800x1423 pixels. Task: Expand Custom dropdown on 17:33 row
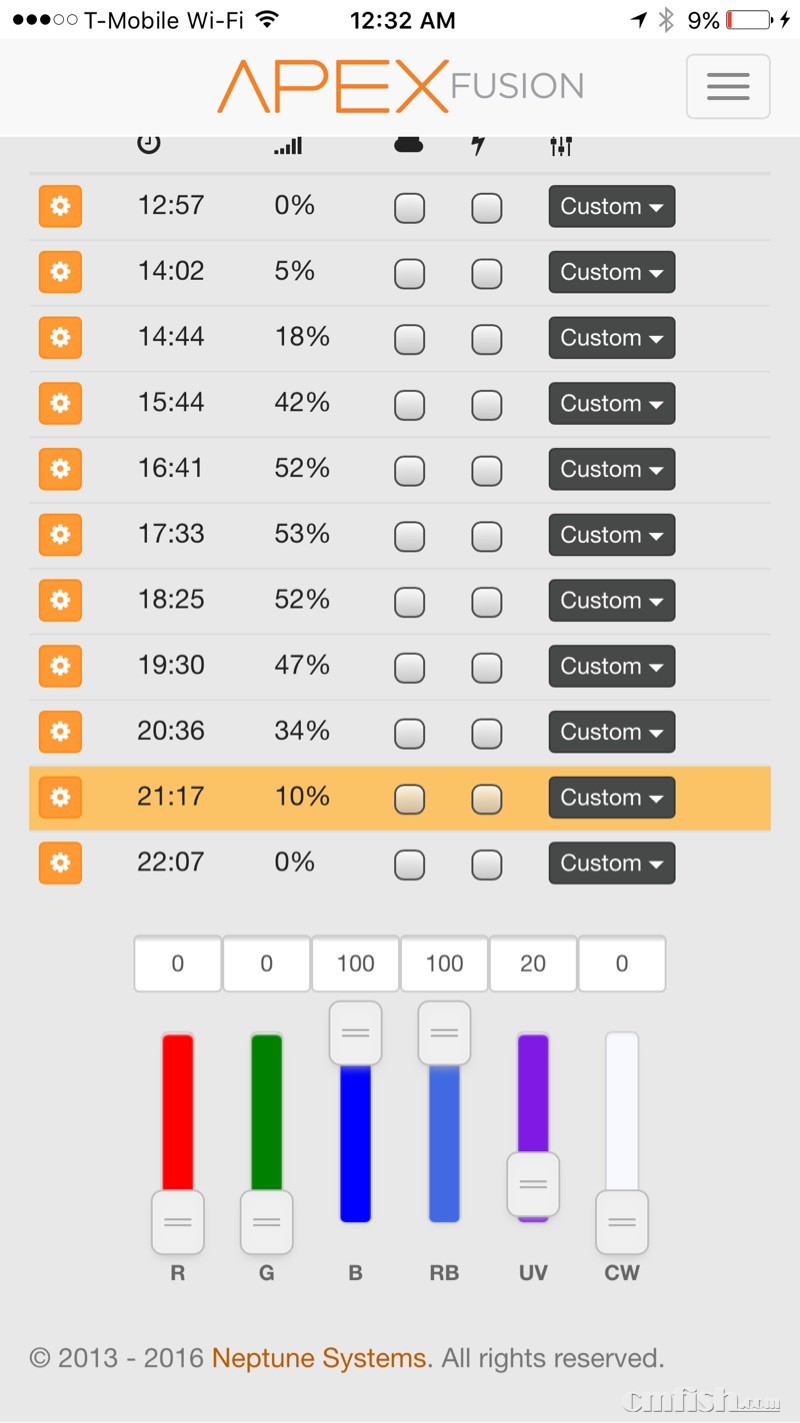tap(611, 535)
